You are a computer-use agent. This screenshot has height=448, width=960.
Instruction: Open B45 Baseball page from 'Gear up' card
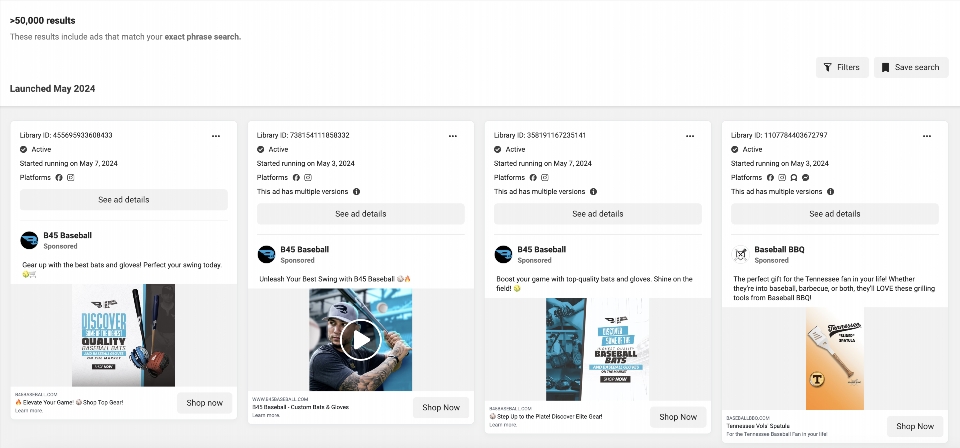click(67, 235)
